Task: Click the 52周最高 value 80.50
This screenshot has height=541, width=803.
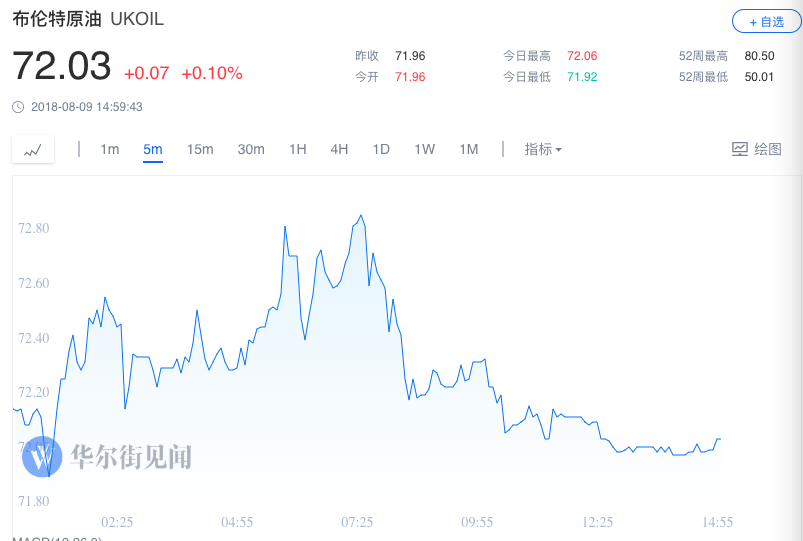Action: 759,56
